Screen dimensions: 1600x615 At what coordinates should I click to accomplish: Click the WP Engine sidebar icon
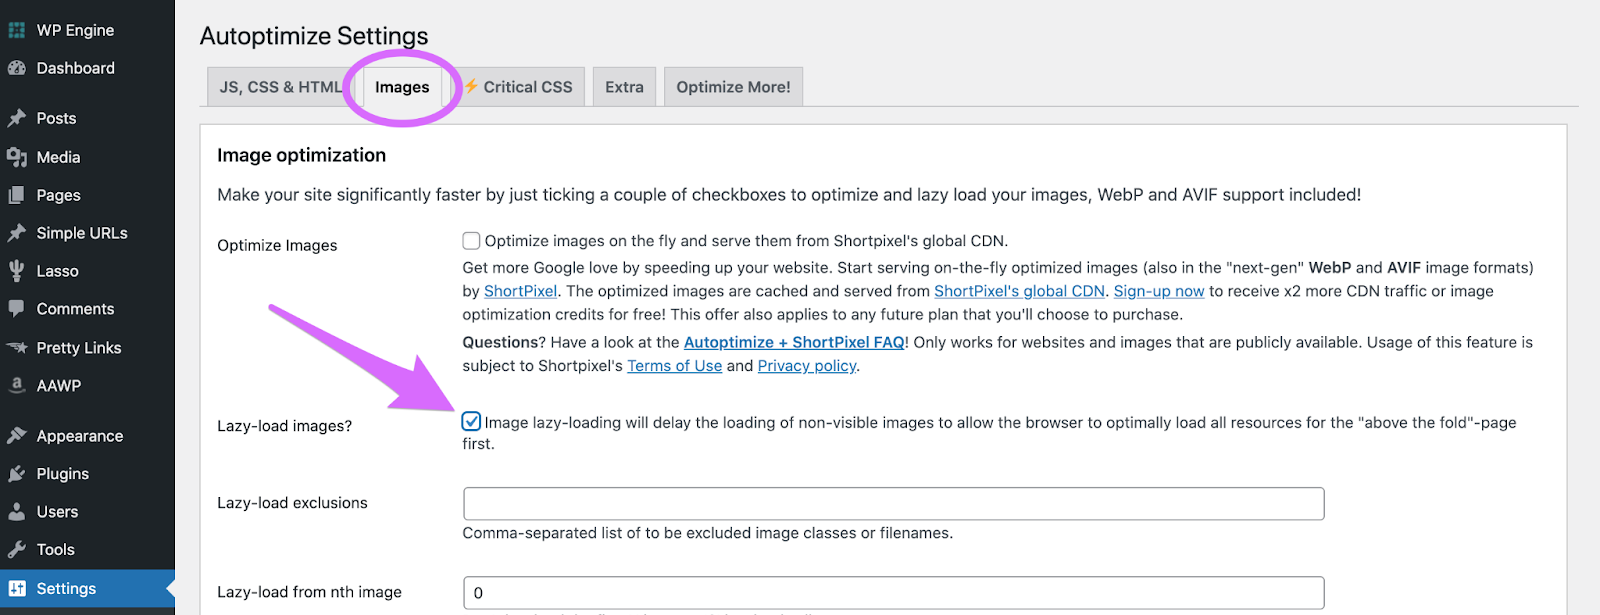pyautogui.click(x=17, y=30)
